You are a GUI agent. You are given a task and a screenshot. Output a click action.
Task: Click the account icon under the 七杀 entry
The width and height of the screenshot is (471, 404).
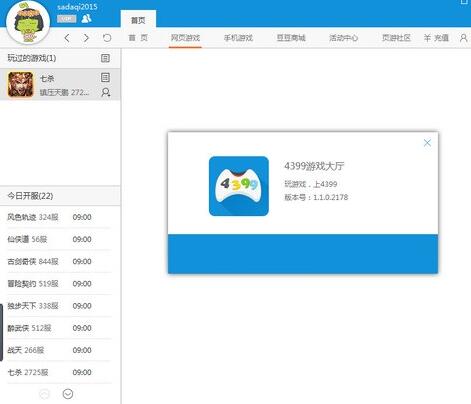106,92
